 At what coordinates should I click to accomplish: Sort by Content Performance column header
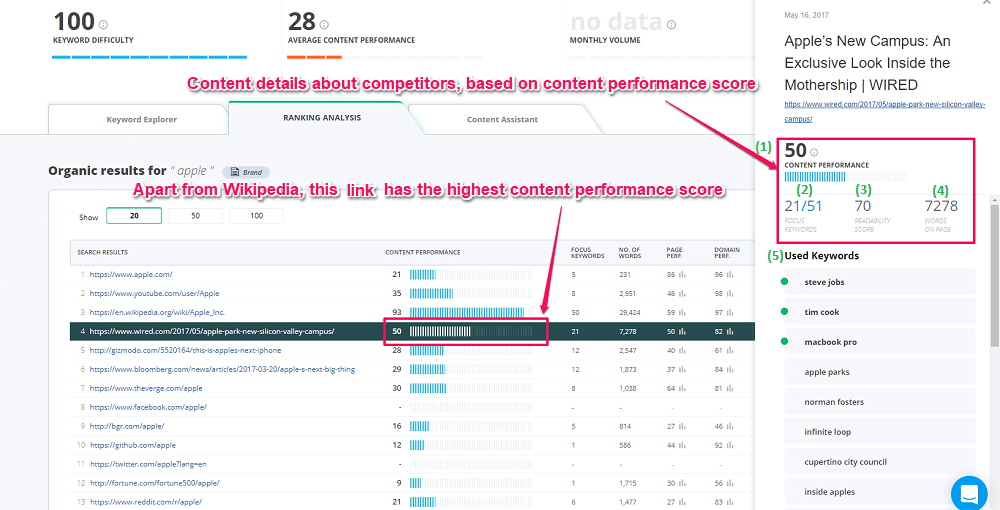(x=423, y=252)
